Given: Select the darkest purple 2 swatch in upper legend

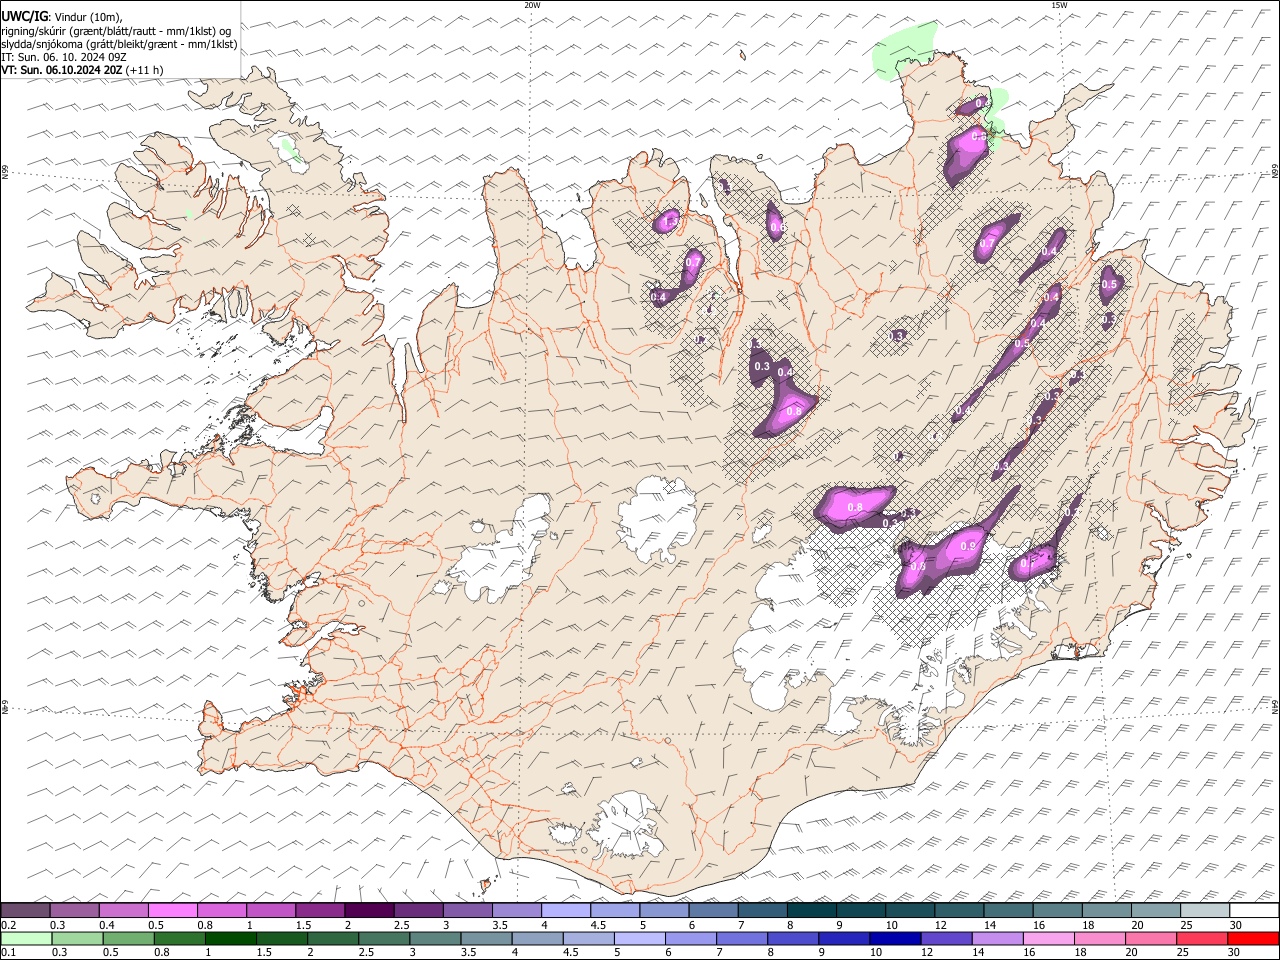Looking at the screenshot, I should pyautogui.click(x=369, y=911).
